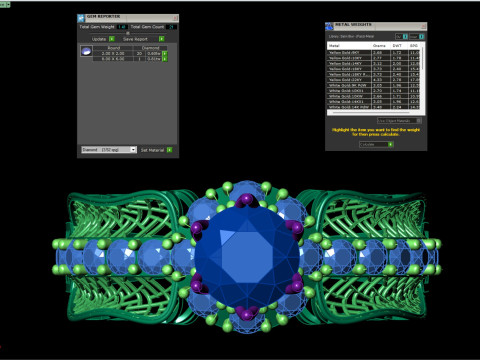
Task: Click the Total Gem Weight value field
Action: (122, 27)
